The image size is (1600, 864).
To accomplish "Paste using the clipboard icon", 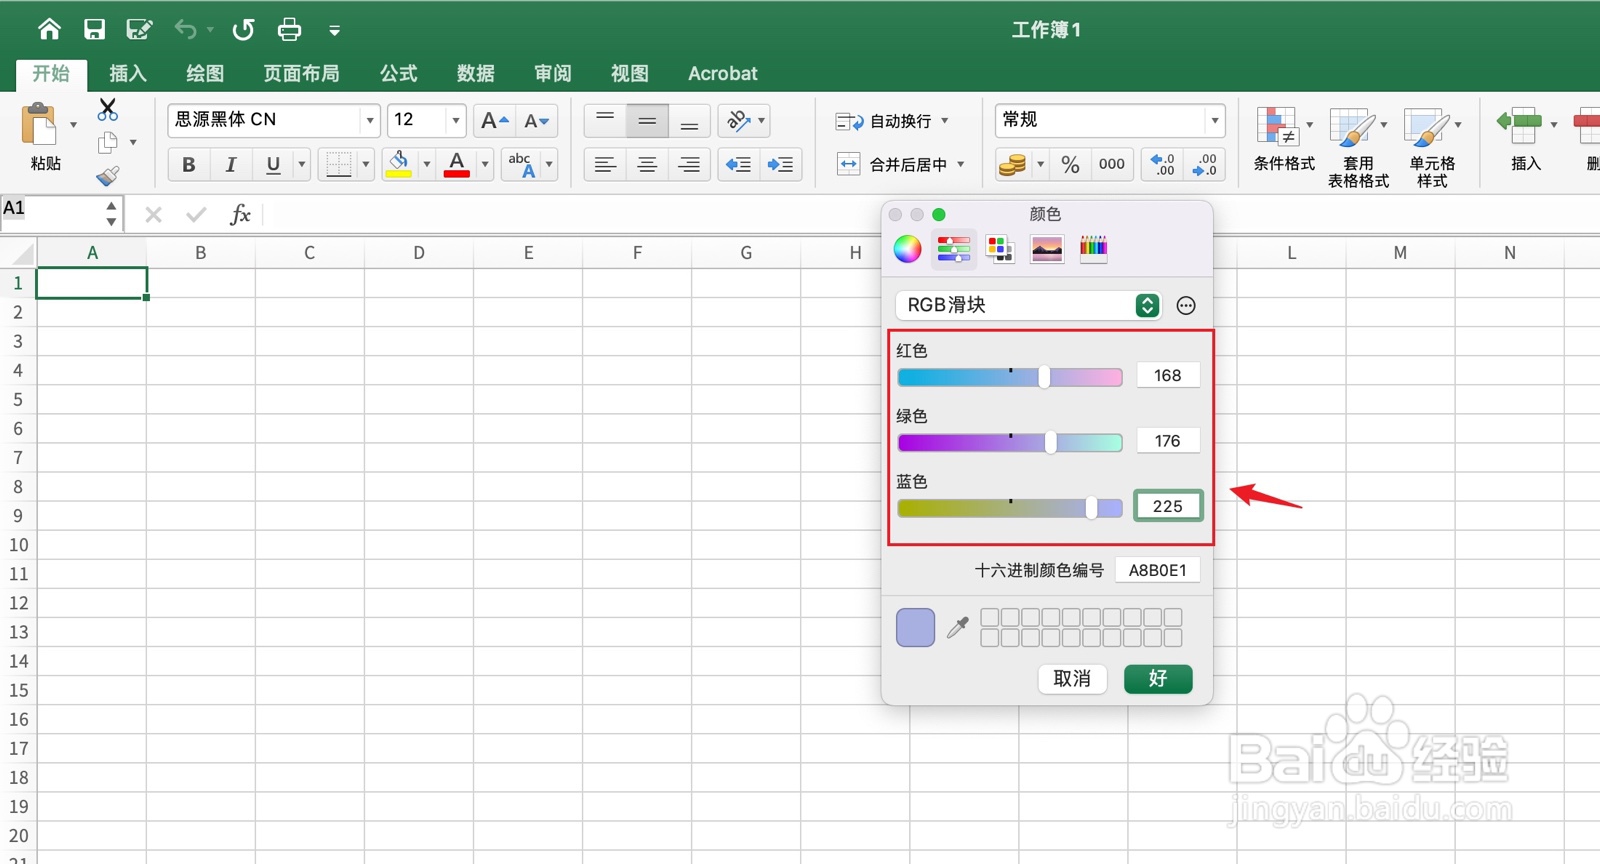I will [40, 127].
